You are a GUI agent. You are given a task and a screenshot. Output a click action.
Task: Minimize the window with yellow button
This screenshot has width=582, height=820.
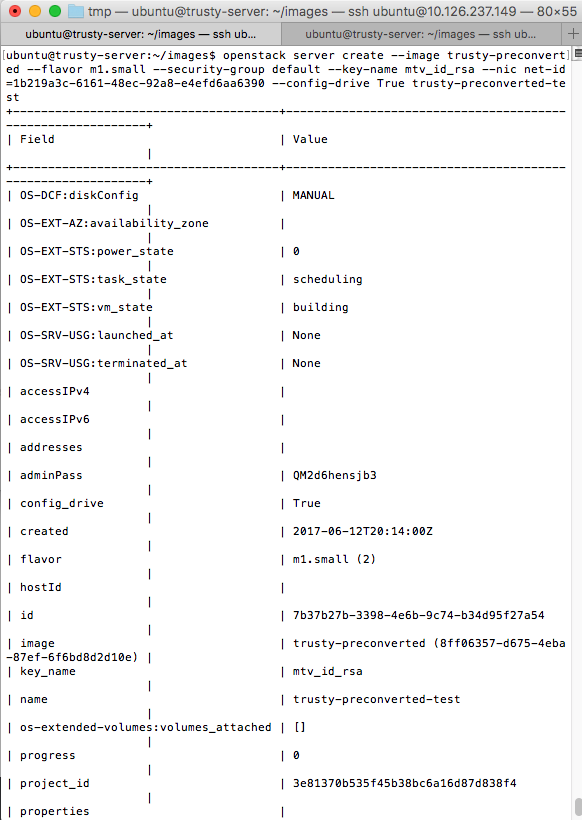tap(35, 11)
